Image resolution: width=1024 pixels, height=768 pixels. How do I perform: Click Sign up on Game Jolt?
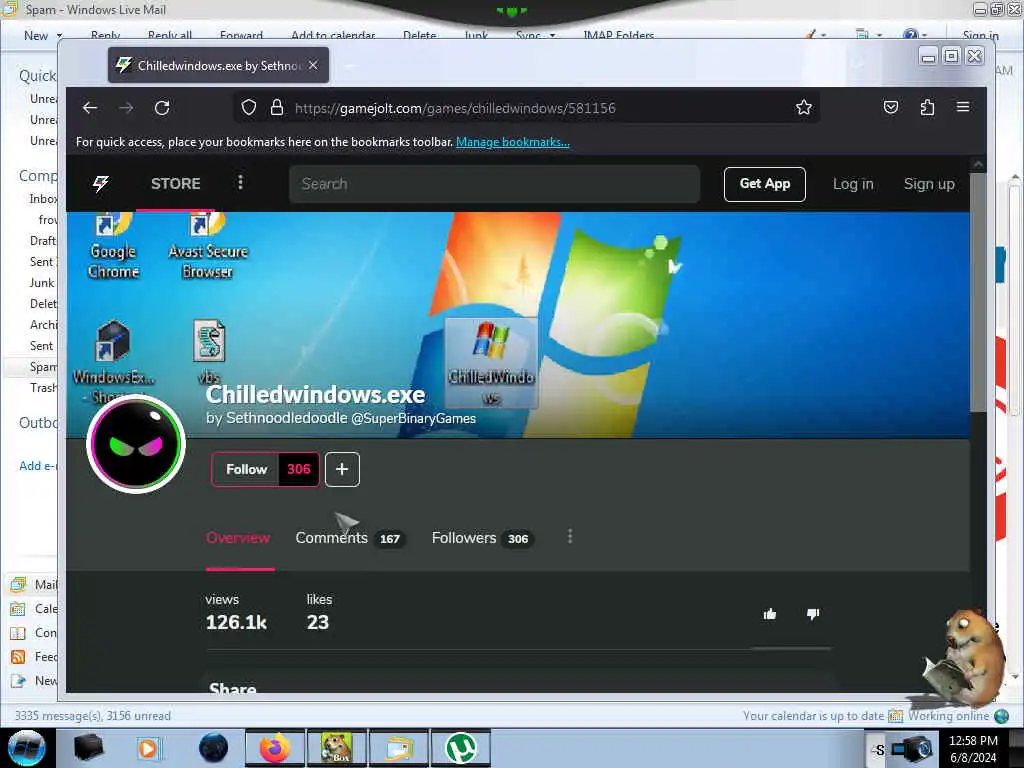click(x=929, y=184)
